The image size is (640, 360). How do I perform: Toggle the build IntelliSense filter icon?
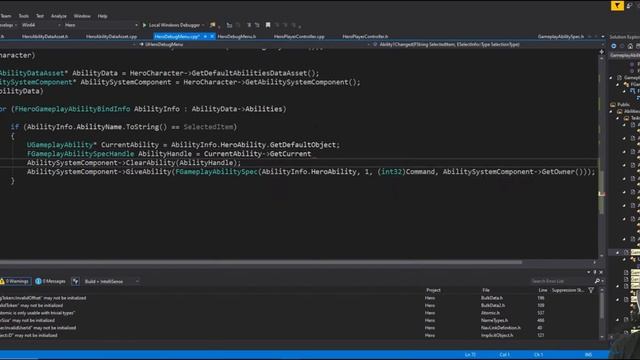[76, 281]
